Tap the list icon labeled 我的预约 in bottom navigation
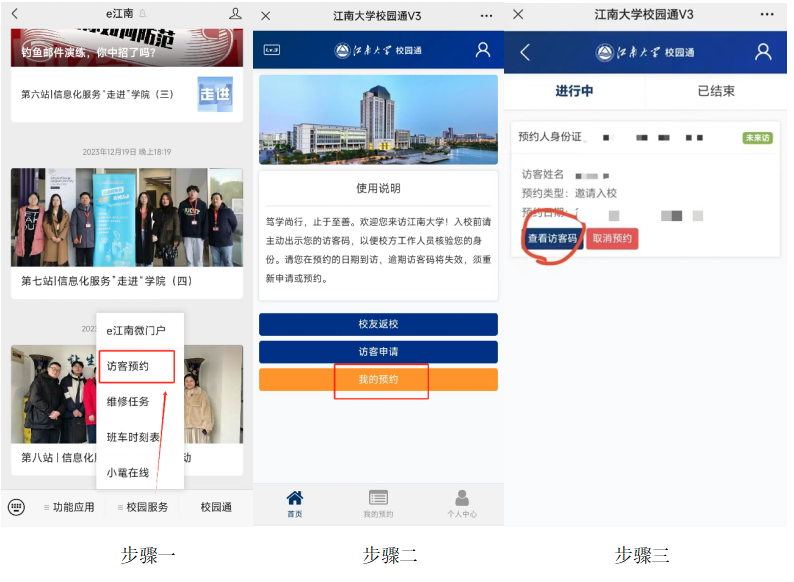Screen dimensions: 794x582 pyautogui.click(x=378, y=502)
